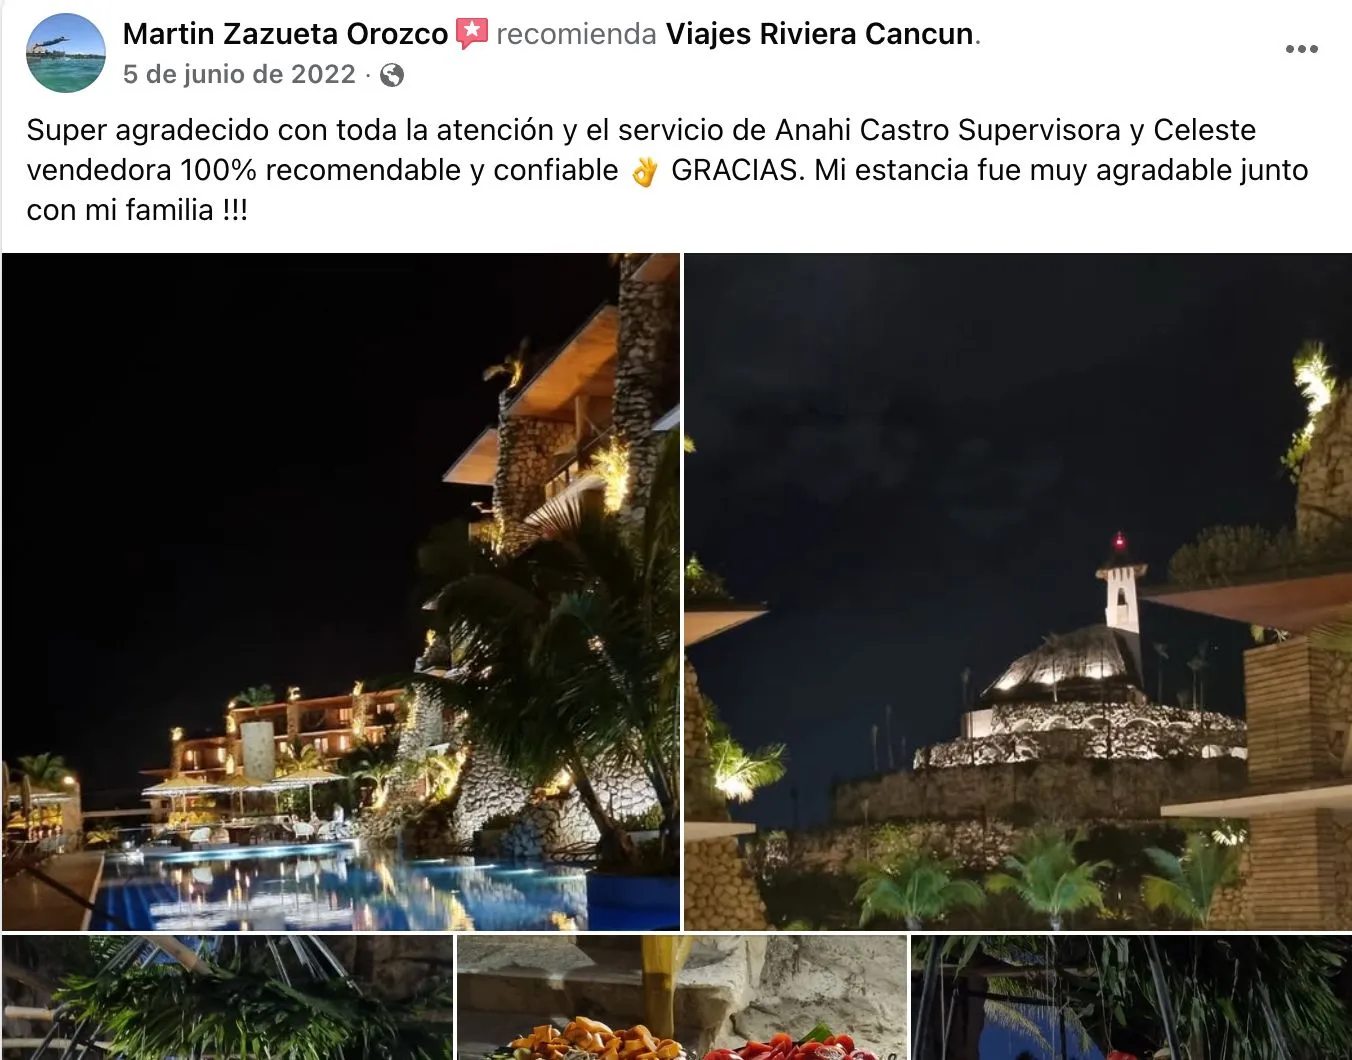Click the text 'con mi familia !!!'

137,210
